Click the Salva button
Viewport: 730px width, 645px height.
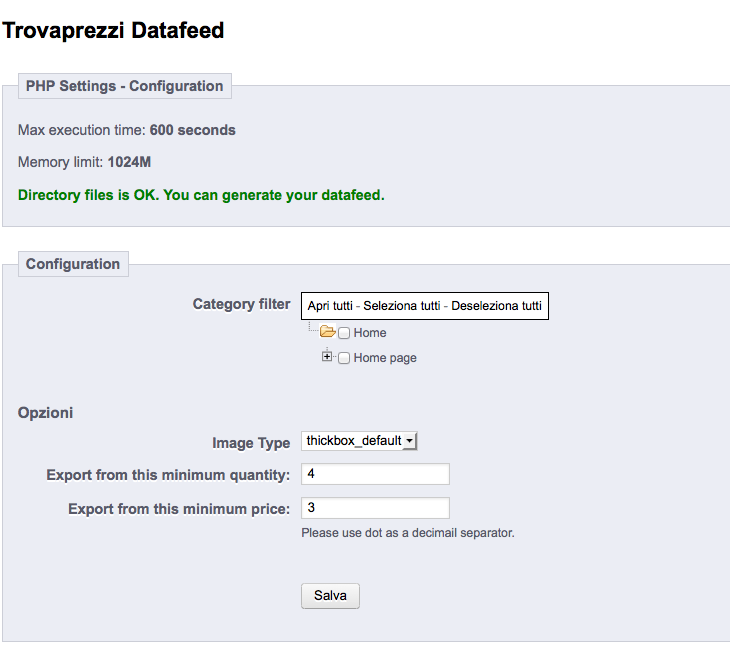point(330,596)
